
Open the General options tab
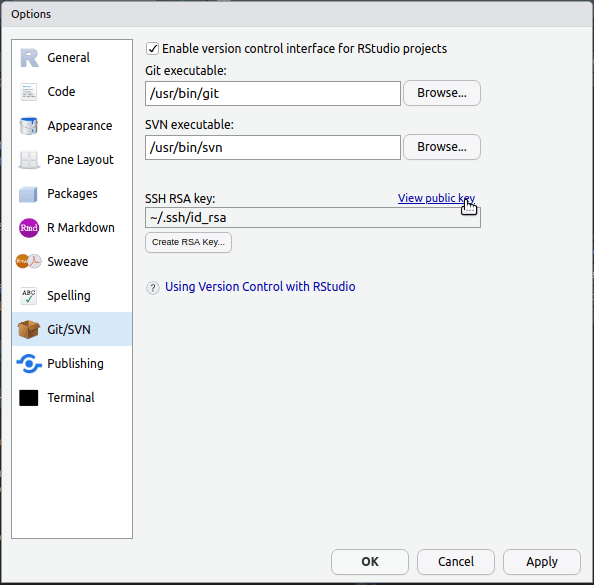68,58
